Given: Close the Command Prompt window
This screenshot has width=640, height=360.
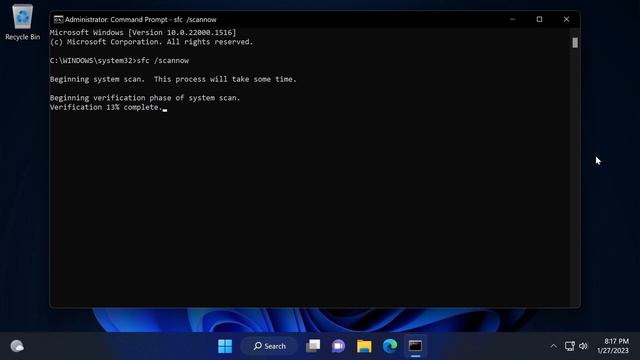Looking at the screenshot, I should click(x=566, y=19).
